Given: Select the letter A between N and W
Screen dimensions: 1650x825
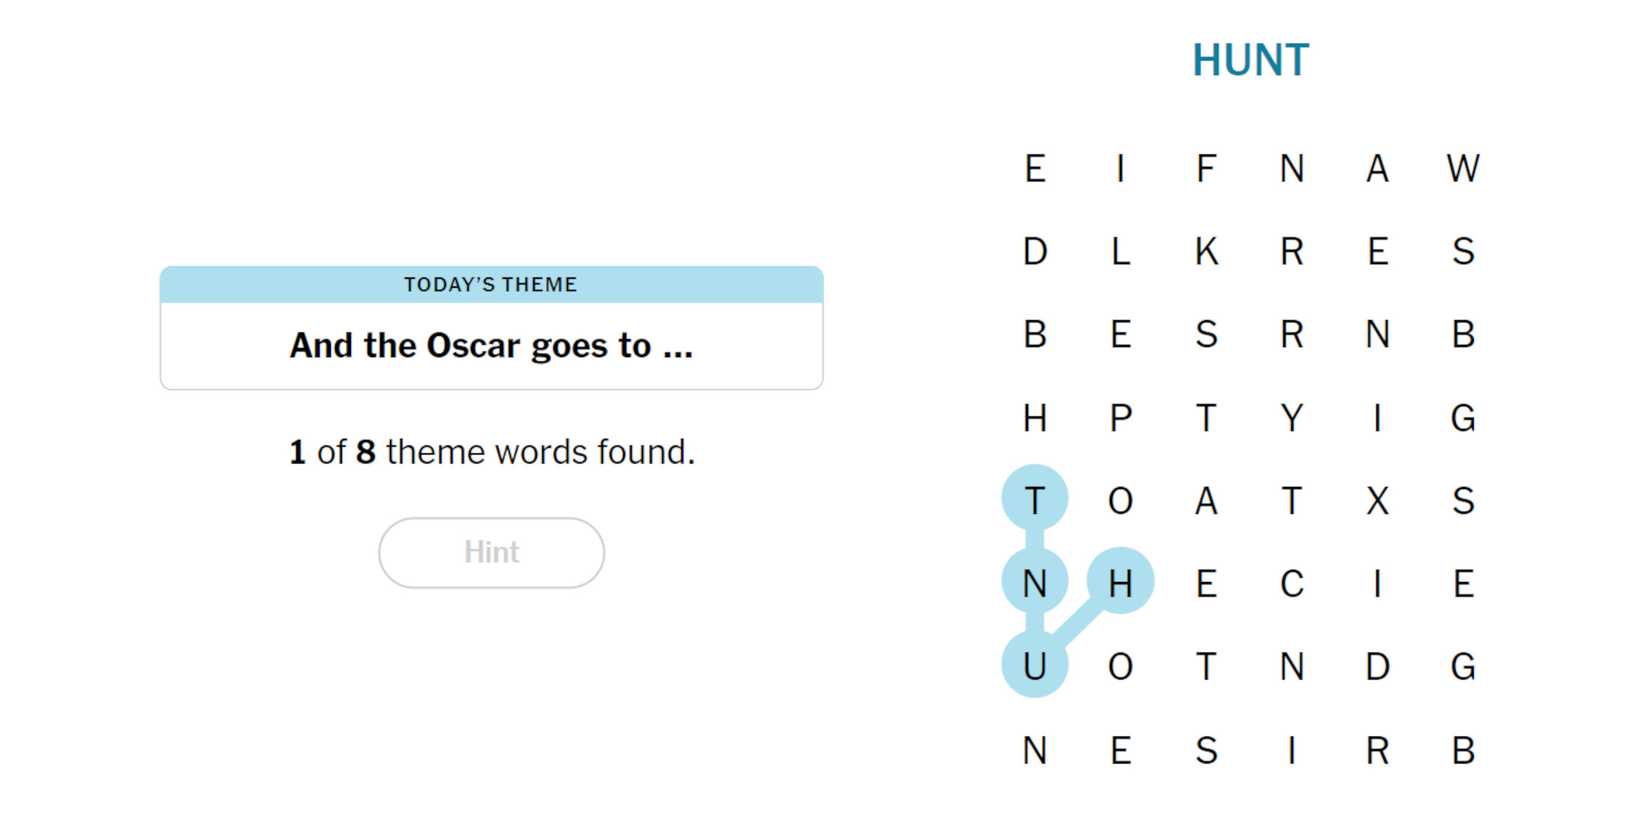Looking at the screenshot, I should point(1377,168).
